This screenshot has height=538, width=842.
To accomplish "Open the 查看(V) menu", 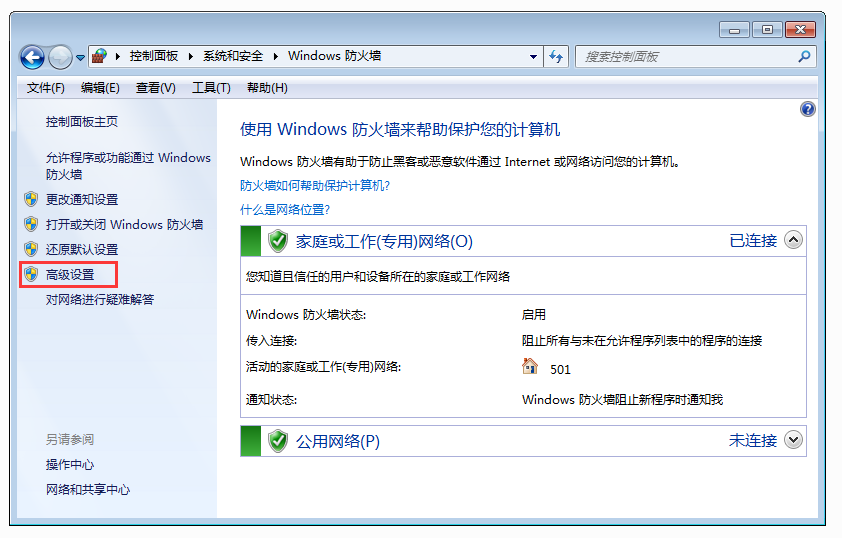I will 156,88.
